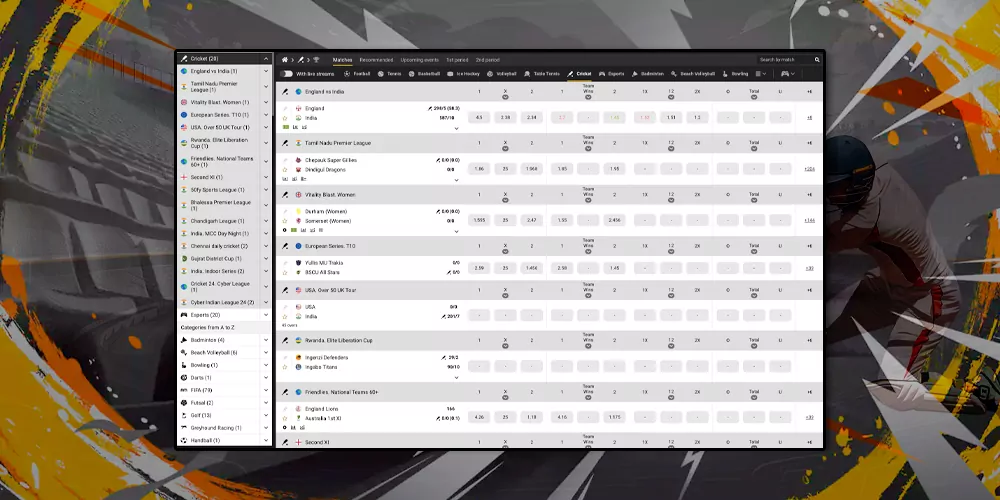Select 4.26 odds for England Lions

(x=479, y=417)
